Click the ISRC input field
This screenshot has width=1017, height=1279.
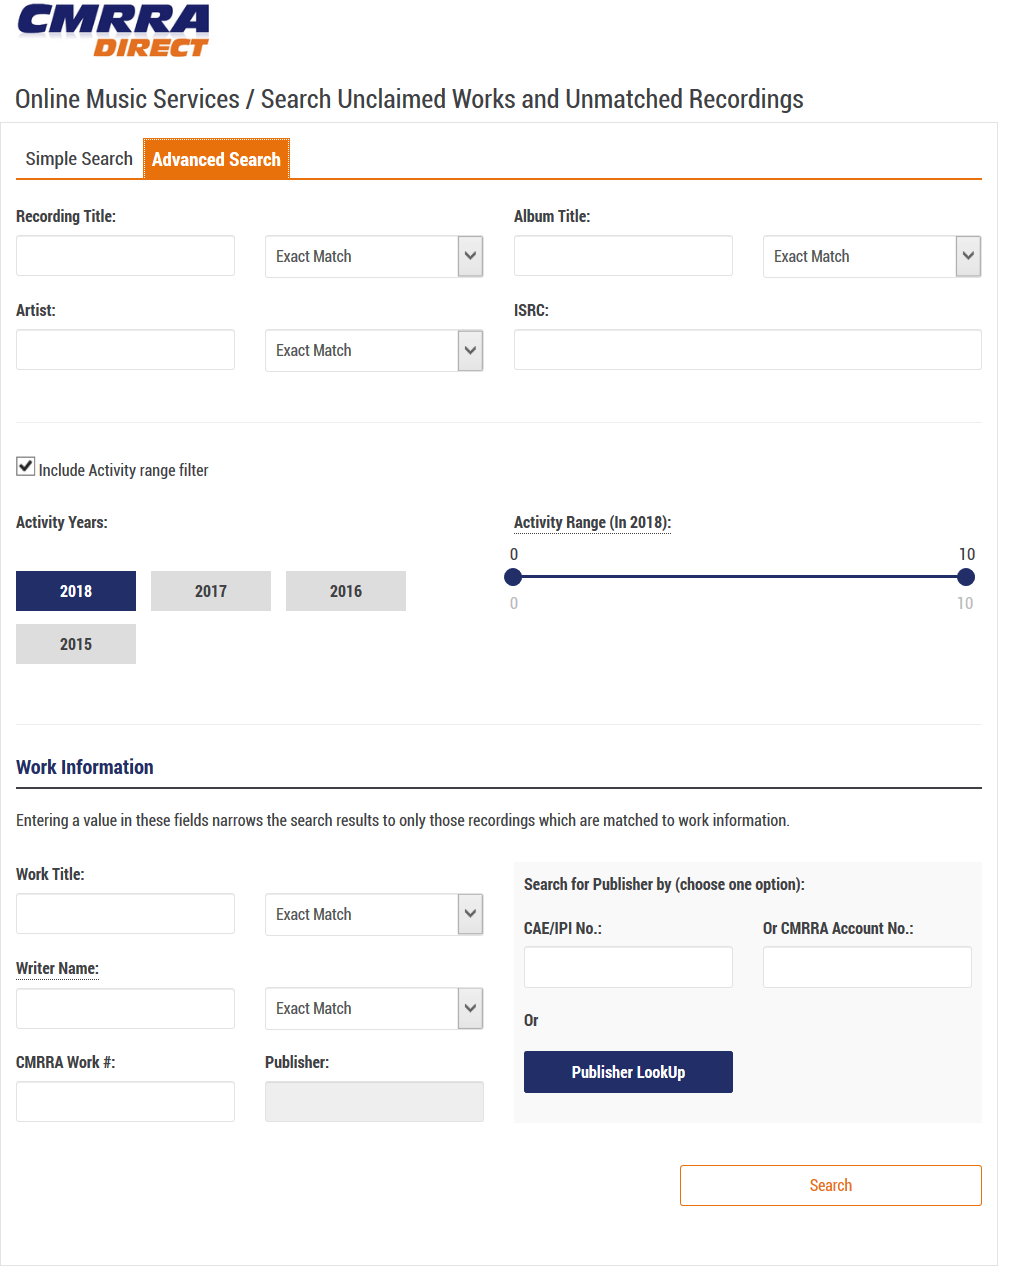[747, 350]
